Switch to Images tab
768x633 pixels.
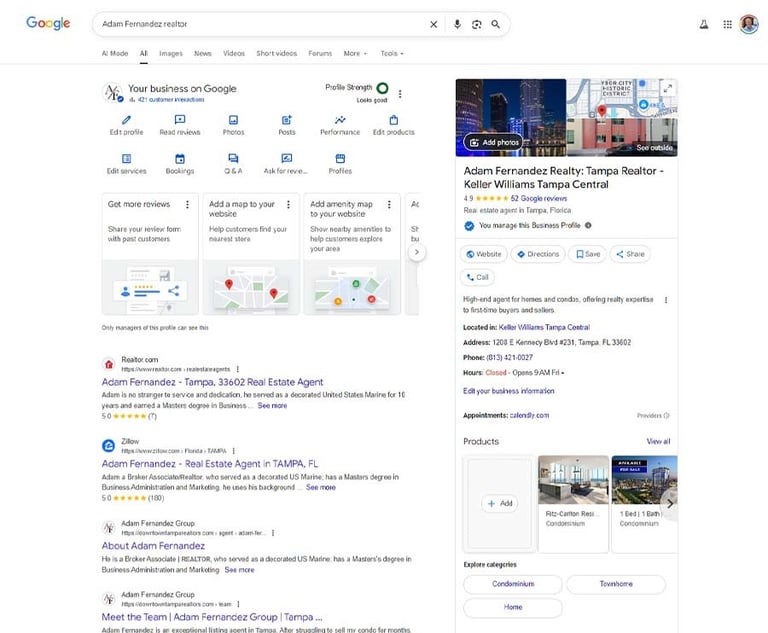pyautogui.click(x=171, y=53)
